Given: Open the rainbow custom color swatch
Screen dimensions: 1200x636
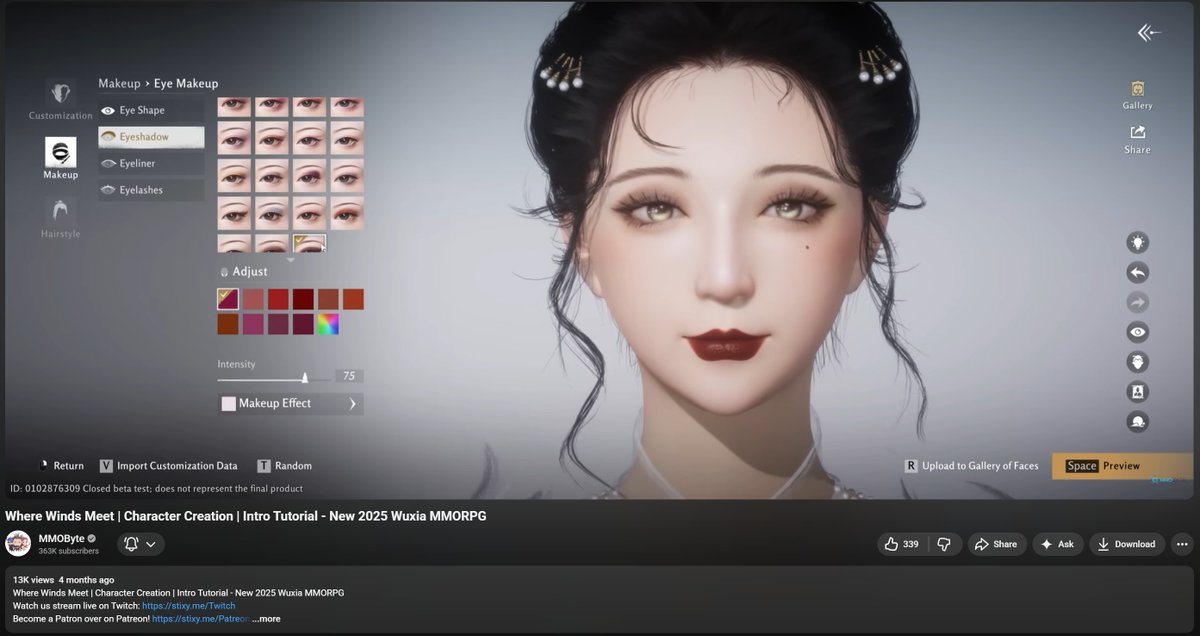Looking at the screenshot, I should coord(328,324).
